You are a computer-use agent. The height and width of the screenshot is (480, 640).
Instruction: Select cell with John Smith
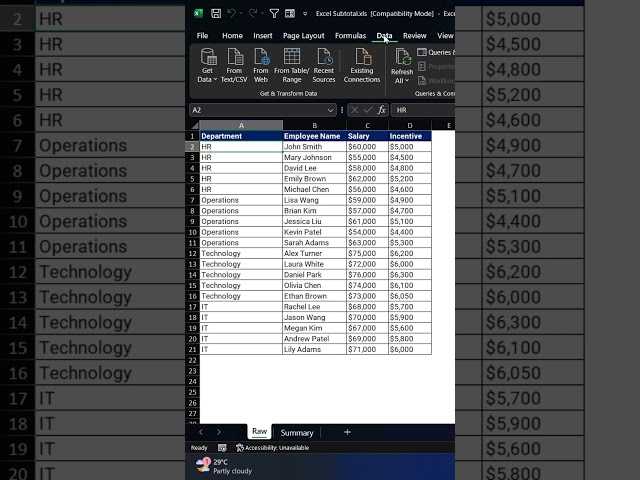coord(314,147)
